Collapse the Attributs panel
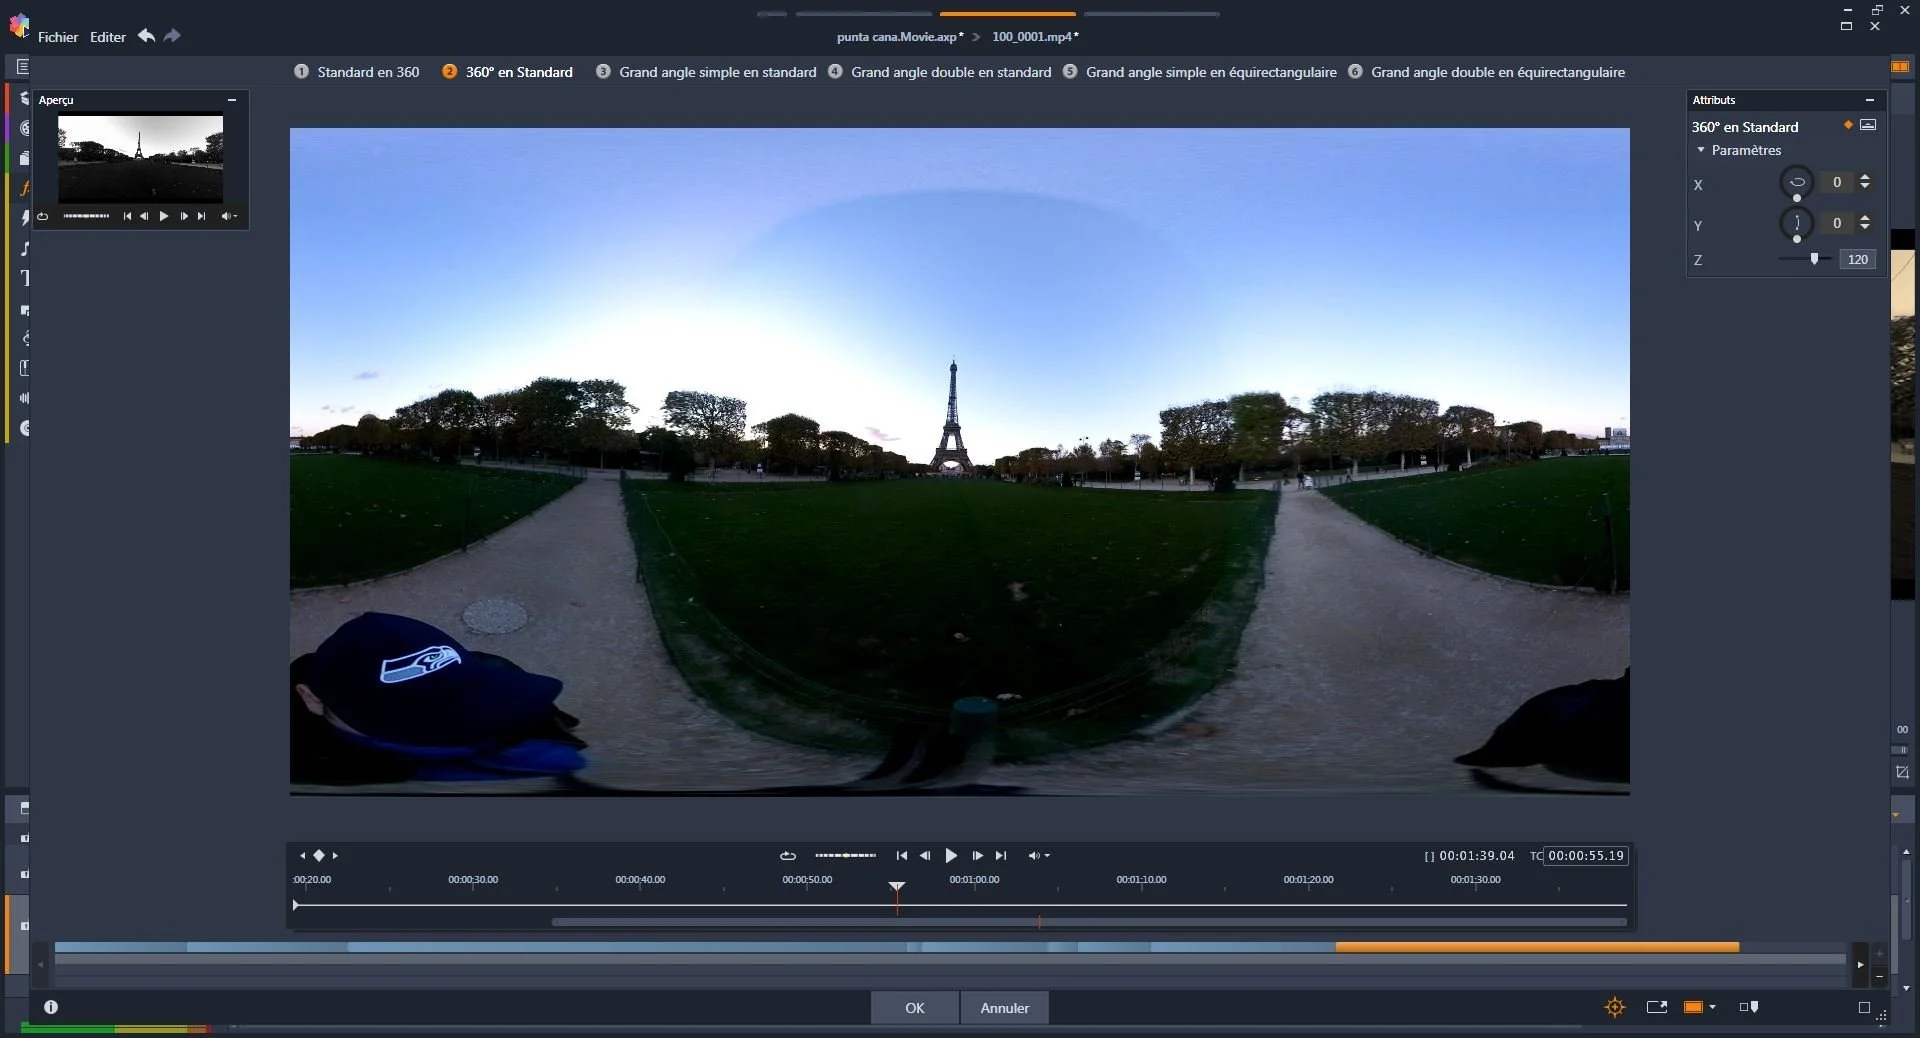 click(1870, 100)
